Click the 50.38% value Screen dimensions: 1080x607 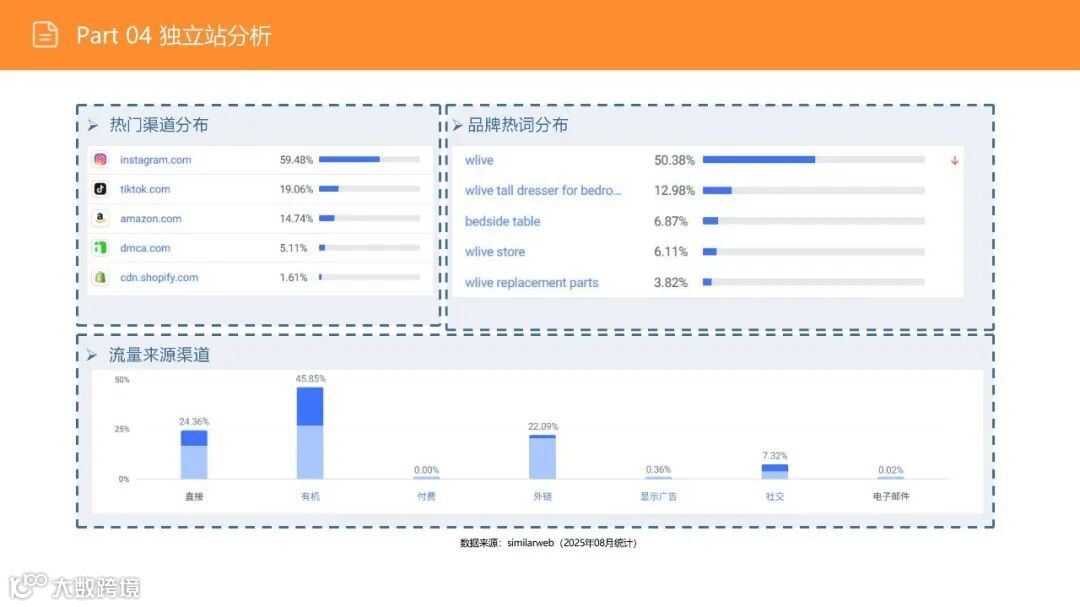pos(674,160)
